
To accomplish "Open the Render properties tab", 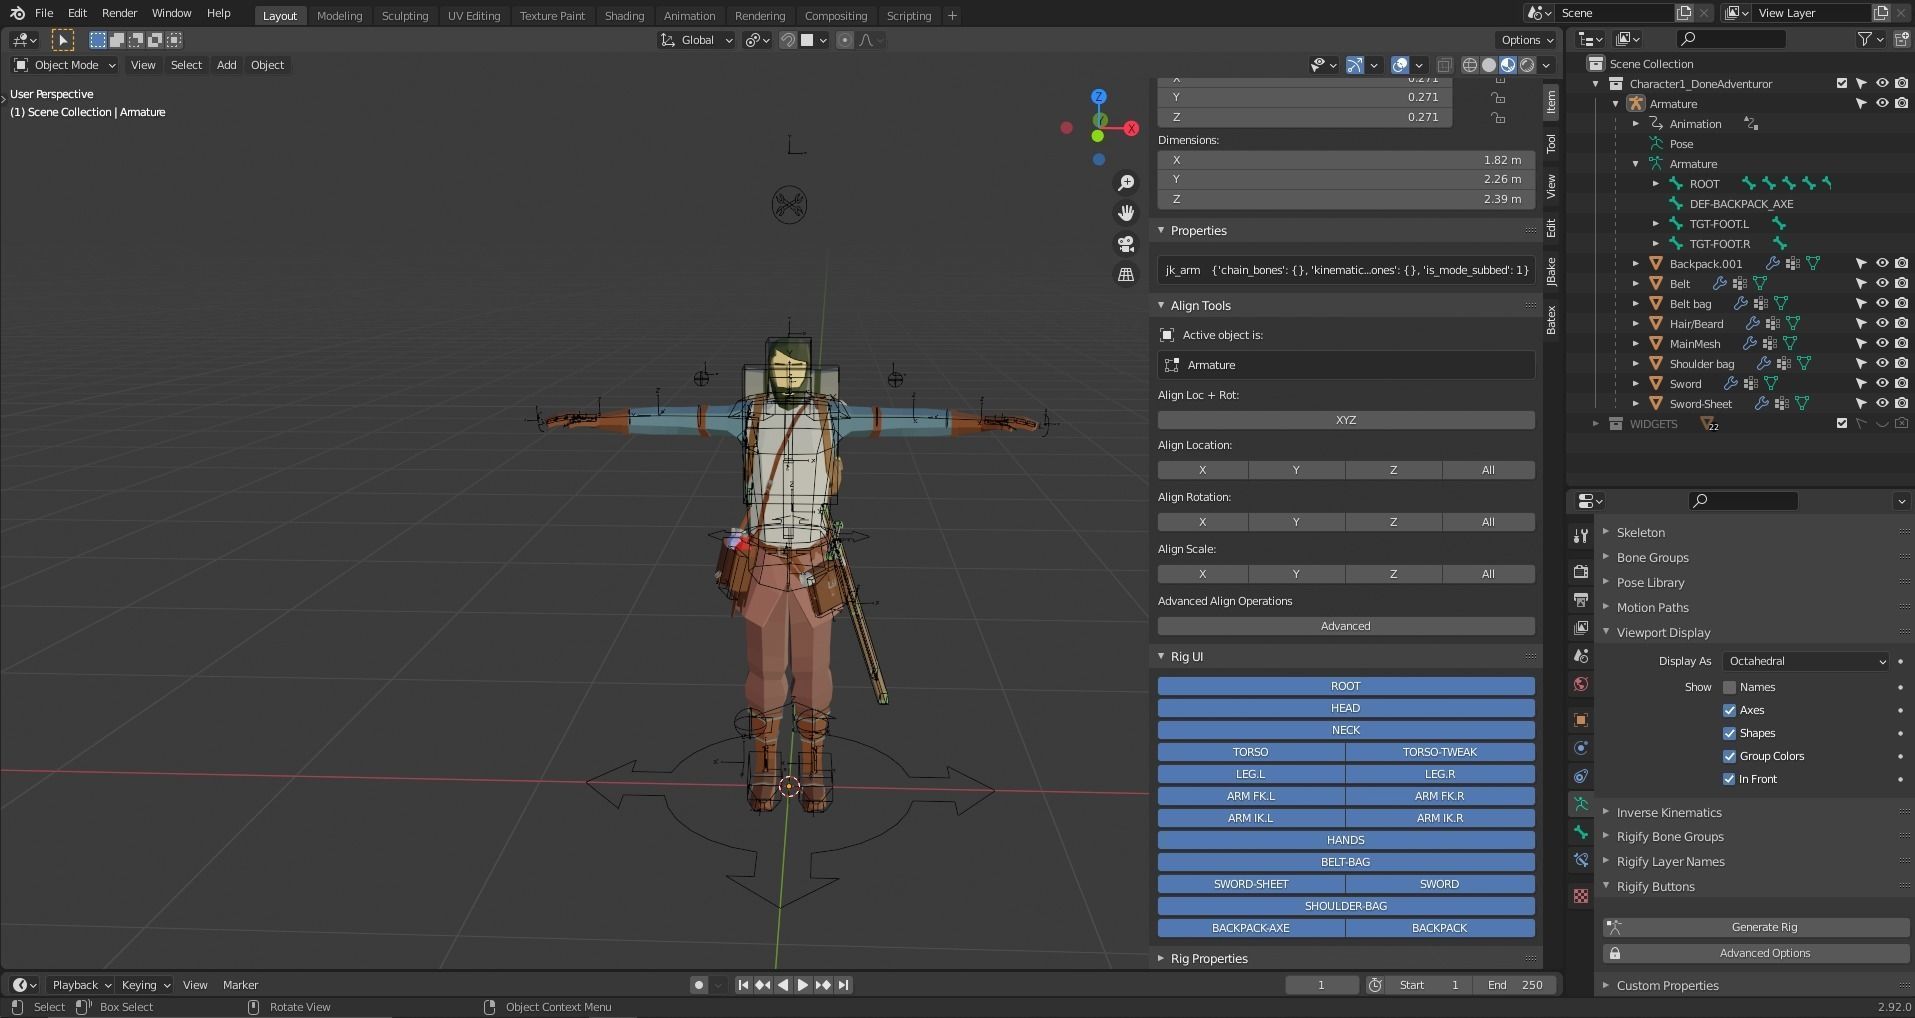I will (1580, 572).
